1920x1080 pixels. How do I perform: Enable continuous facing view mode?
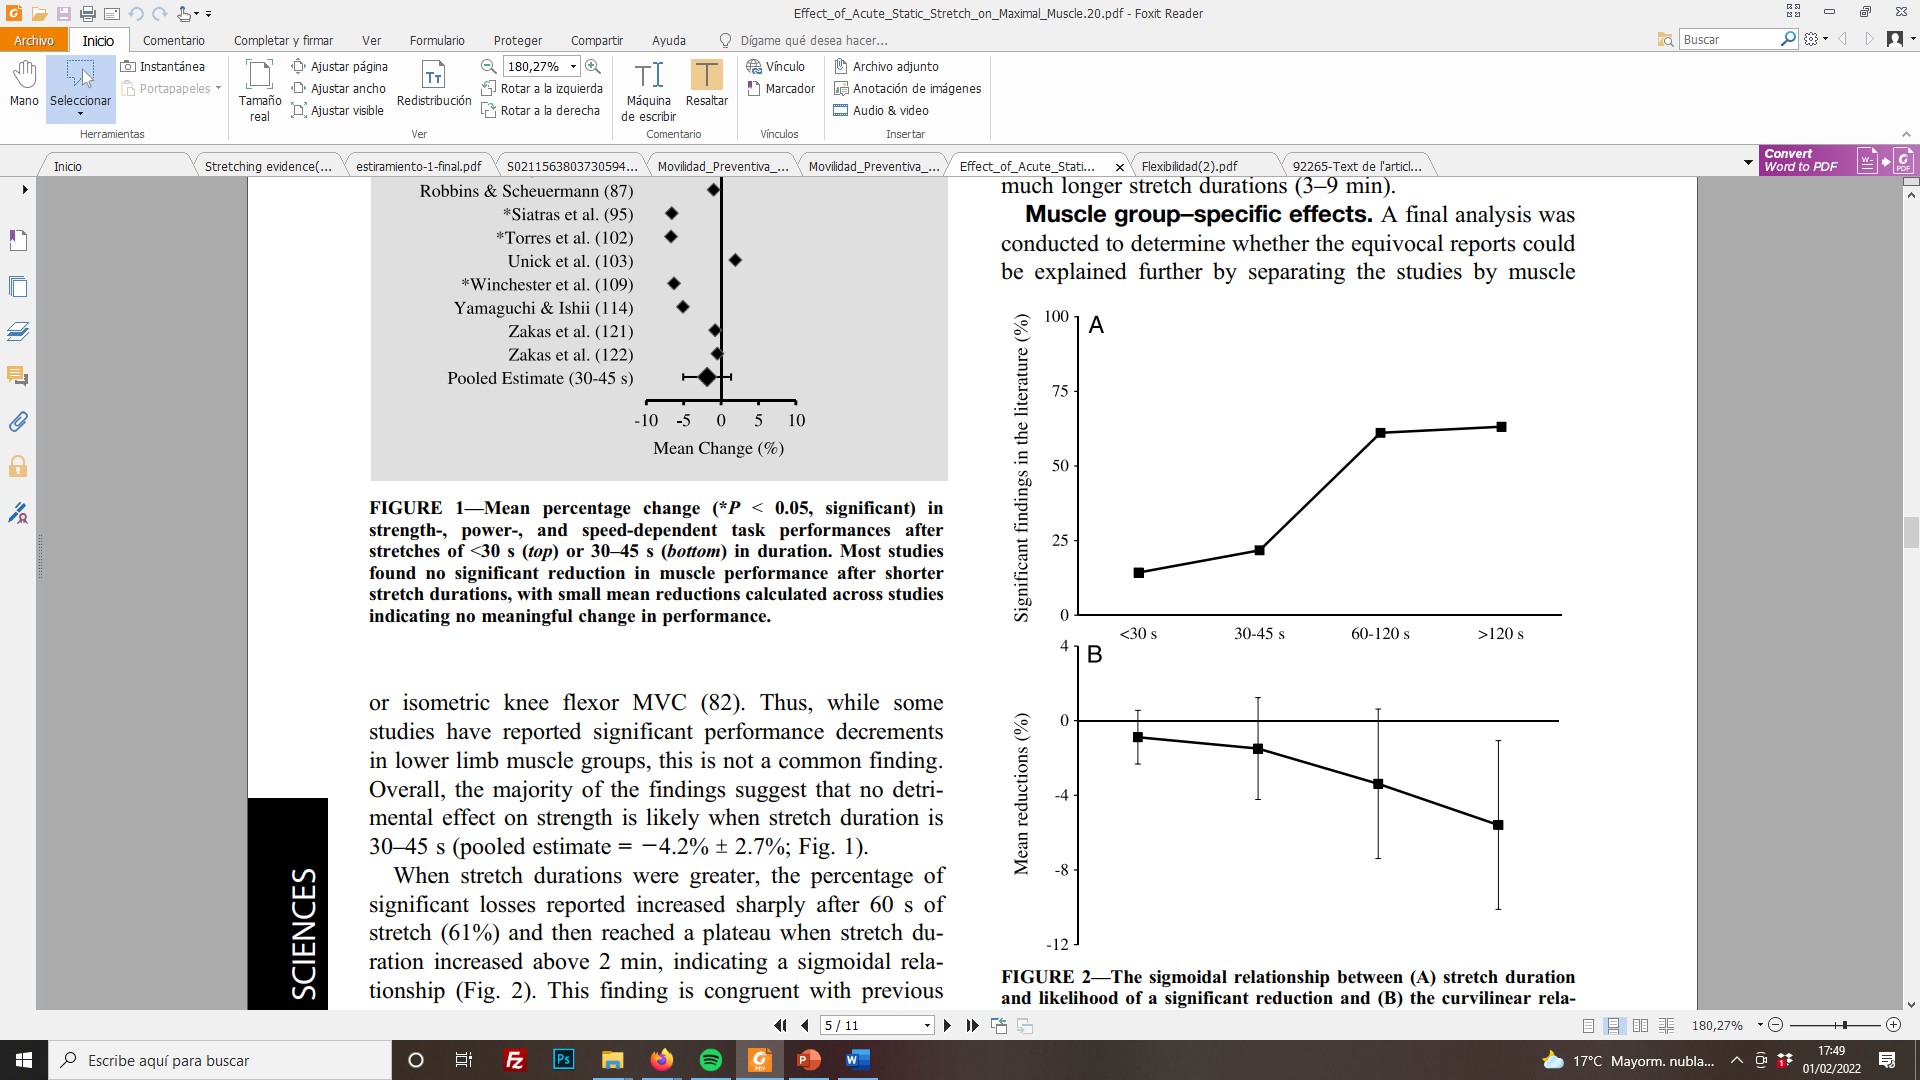coord(1666,1025)
